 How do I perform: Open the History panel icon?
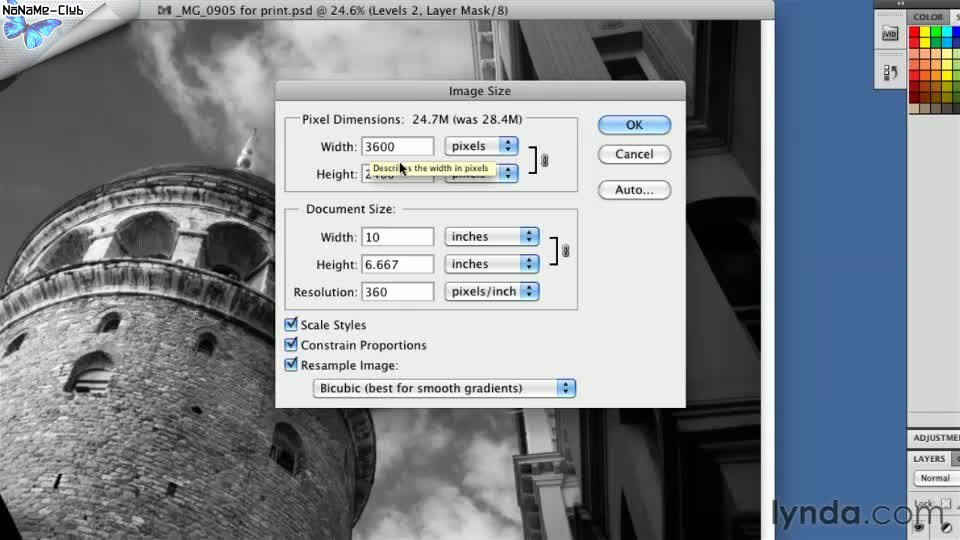[x=889, y=73]
